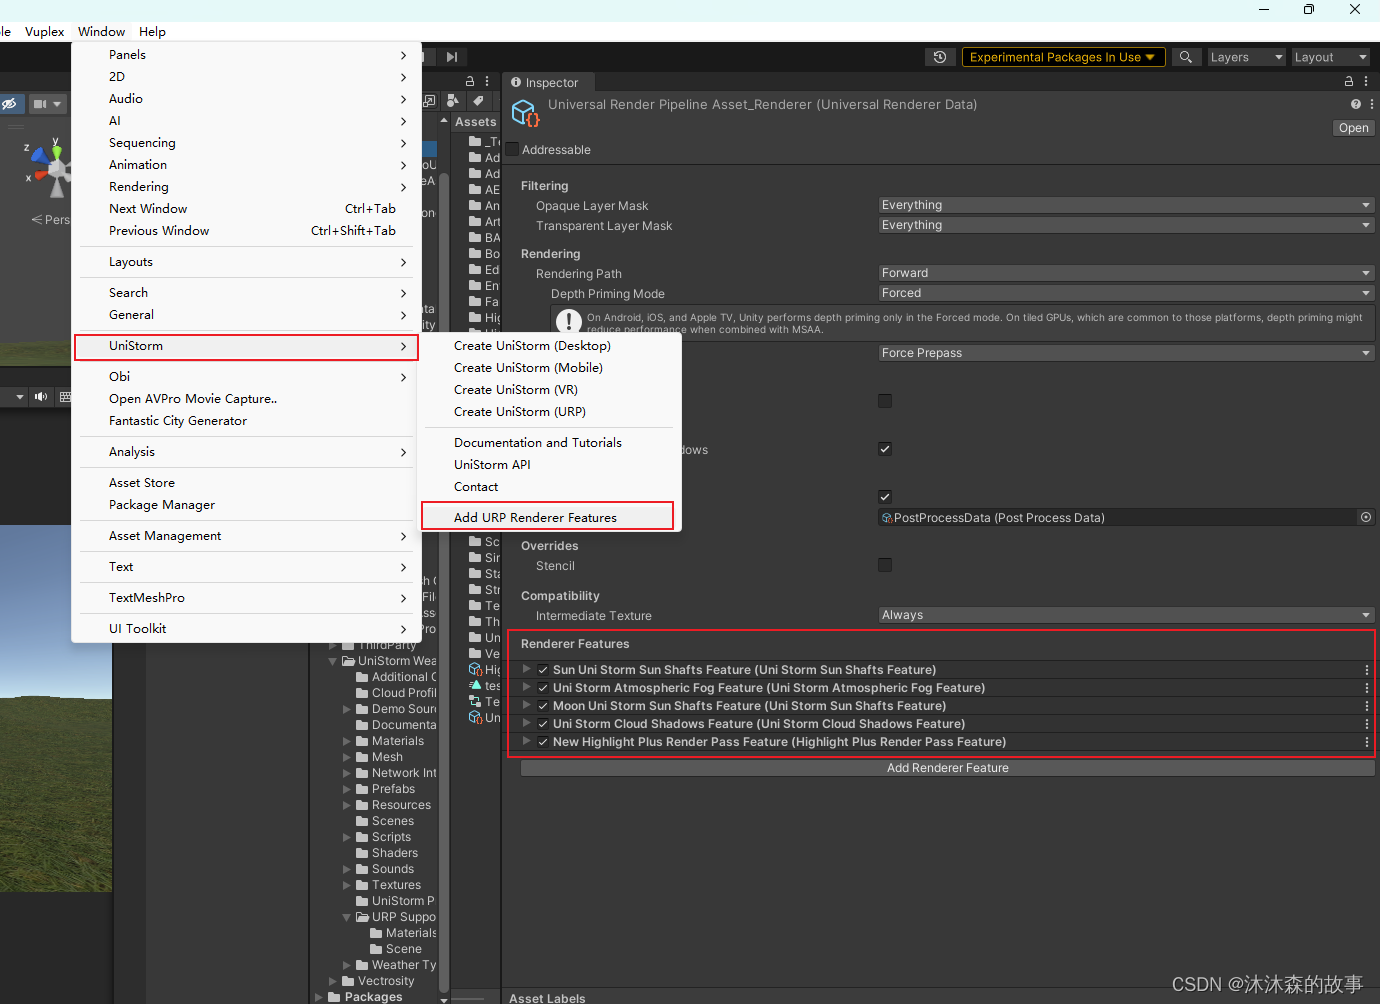Toggle the Inspector lock icon
Viewport: 1380px width, 1004px height.
pos(1348,82)
